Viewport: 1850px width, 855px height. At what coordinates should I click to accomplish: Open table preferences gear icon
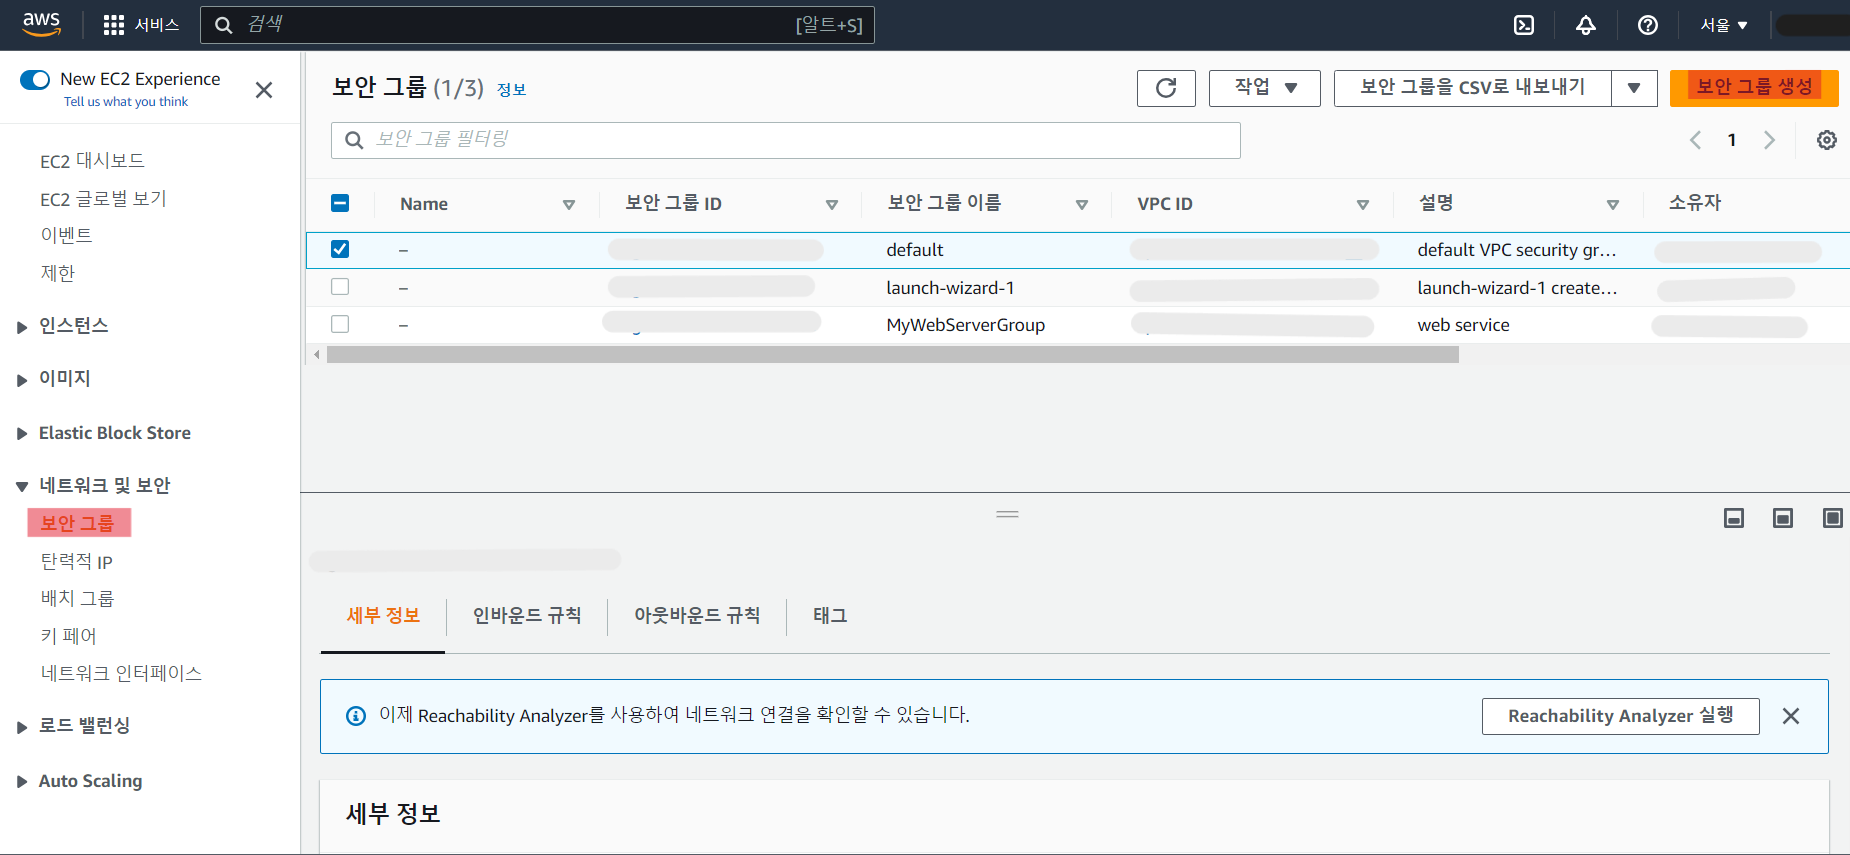(1827, 140)
